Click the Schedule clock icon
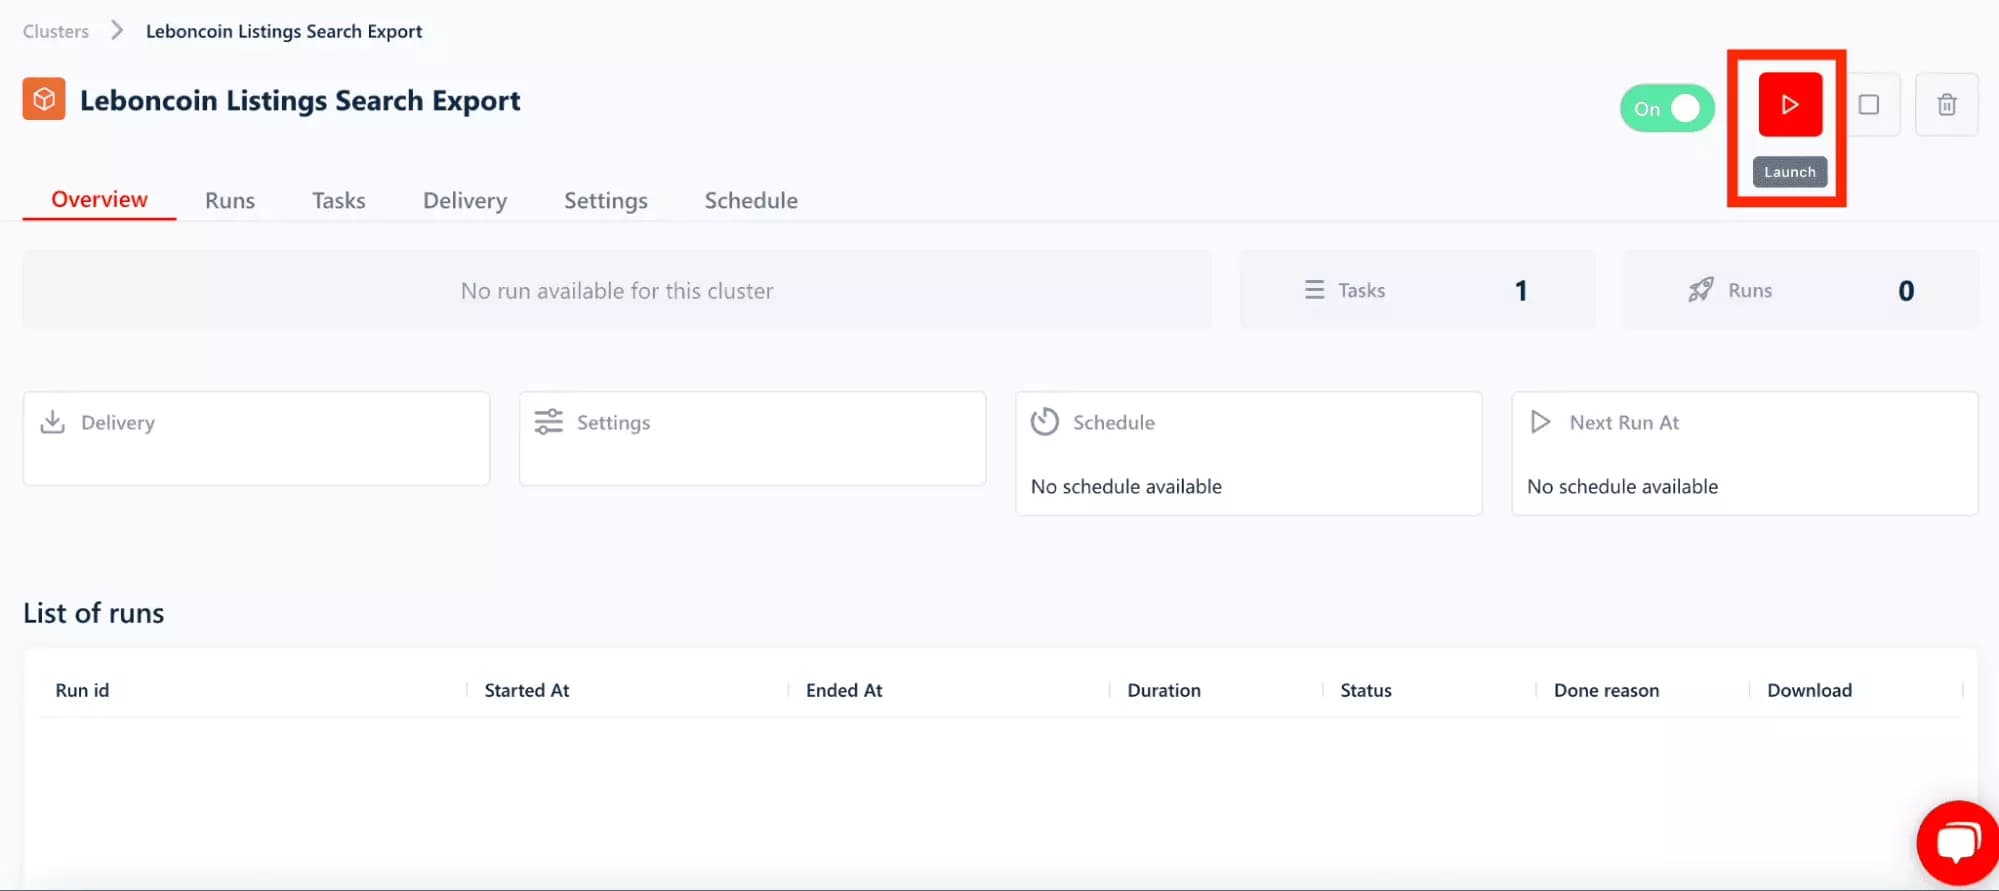 click(1045, 422)
